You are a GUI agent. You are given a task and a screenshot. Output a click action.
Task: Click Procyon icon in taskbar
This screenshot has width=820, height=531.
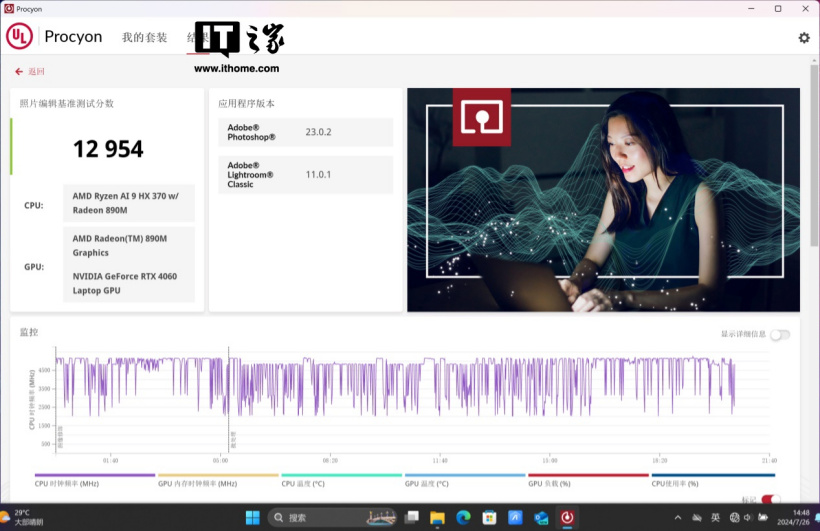pos(567,517)
